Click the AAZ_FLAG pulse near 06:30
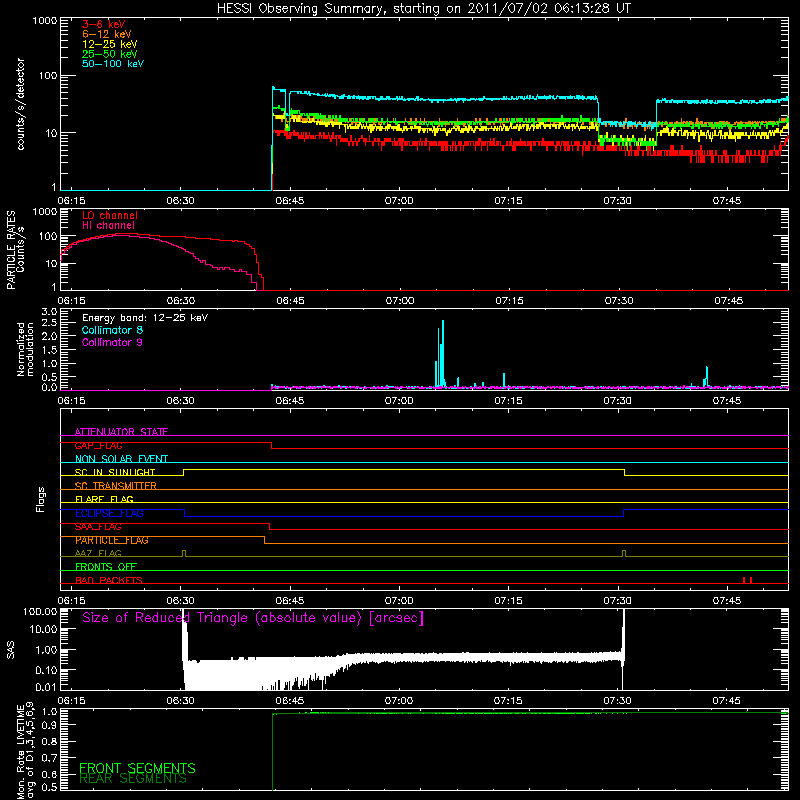Viewport: 800px width, 800px height. 184,554
